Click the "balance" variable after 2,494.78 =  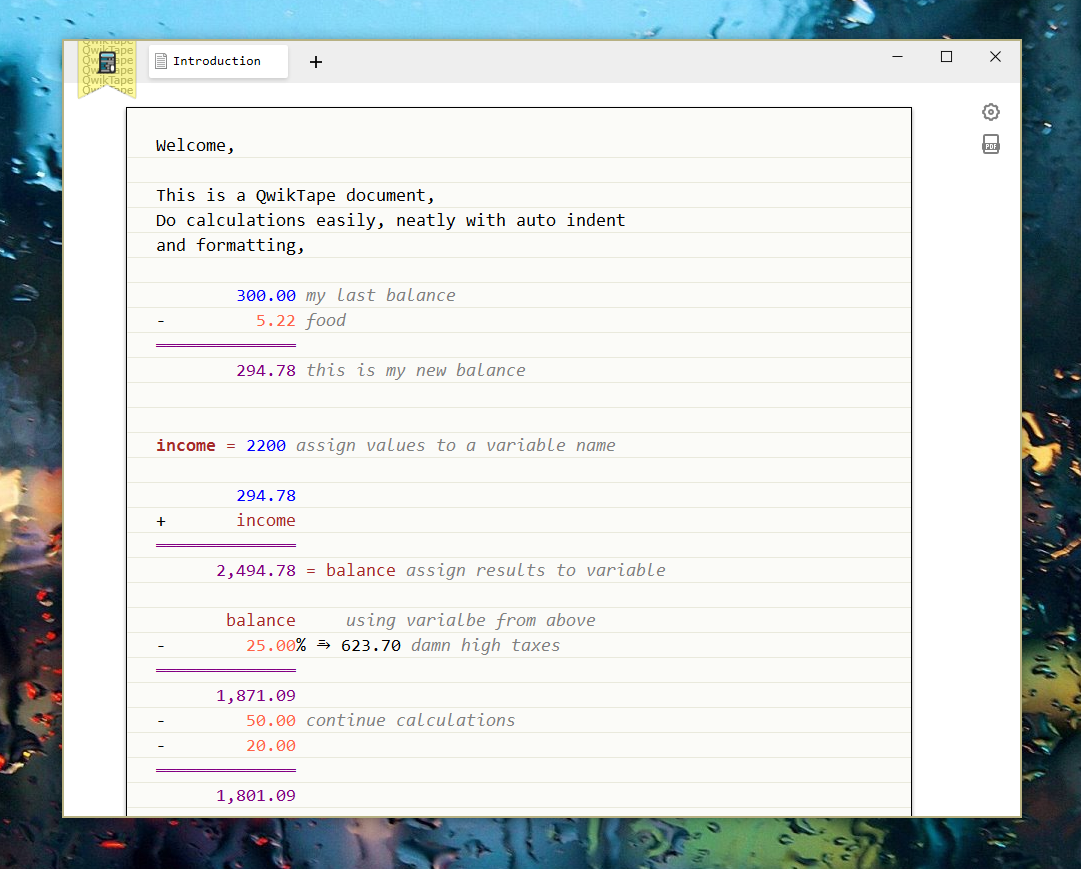click(361, 570)
